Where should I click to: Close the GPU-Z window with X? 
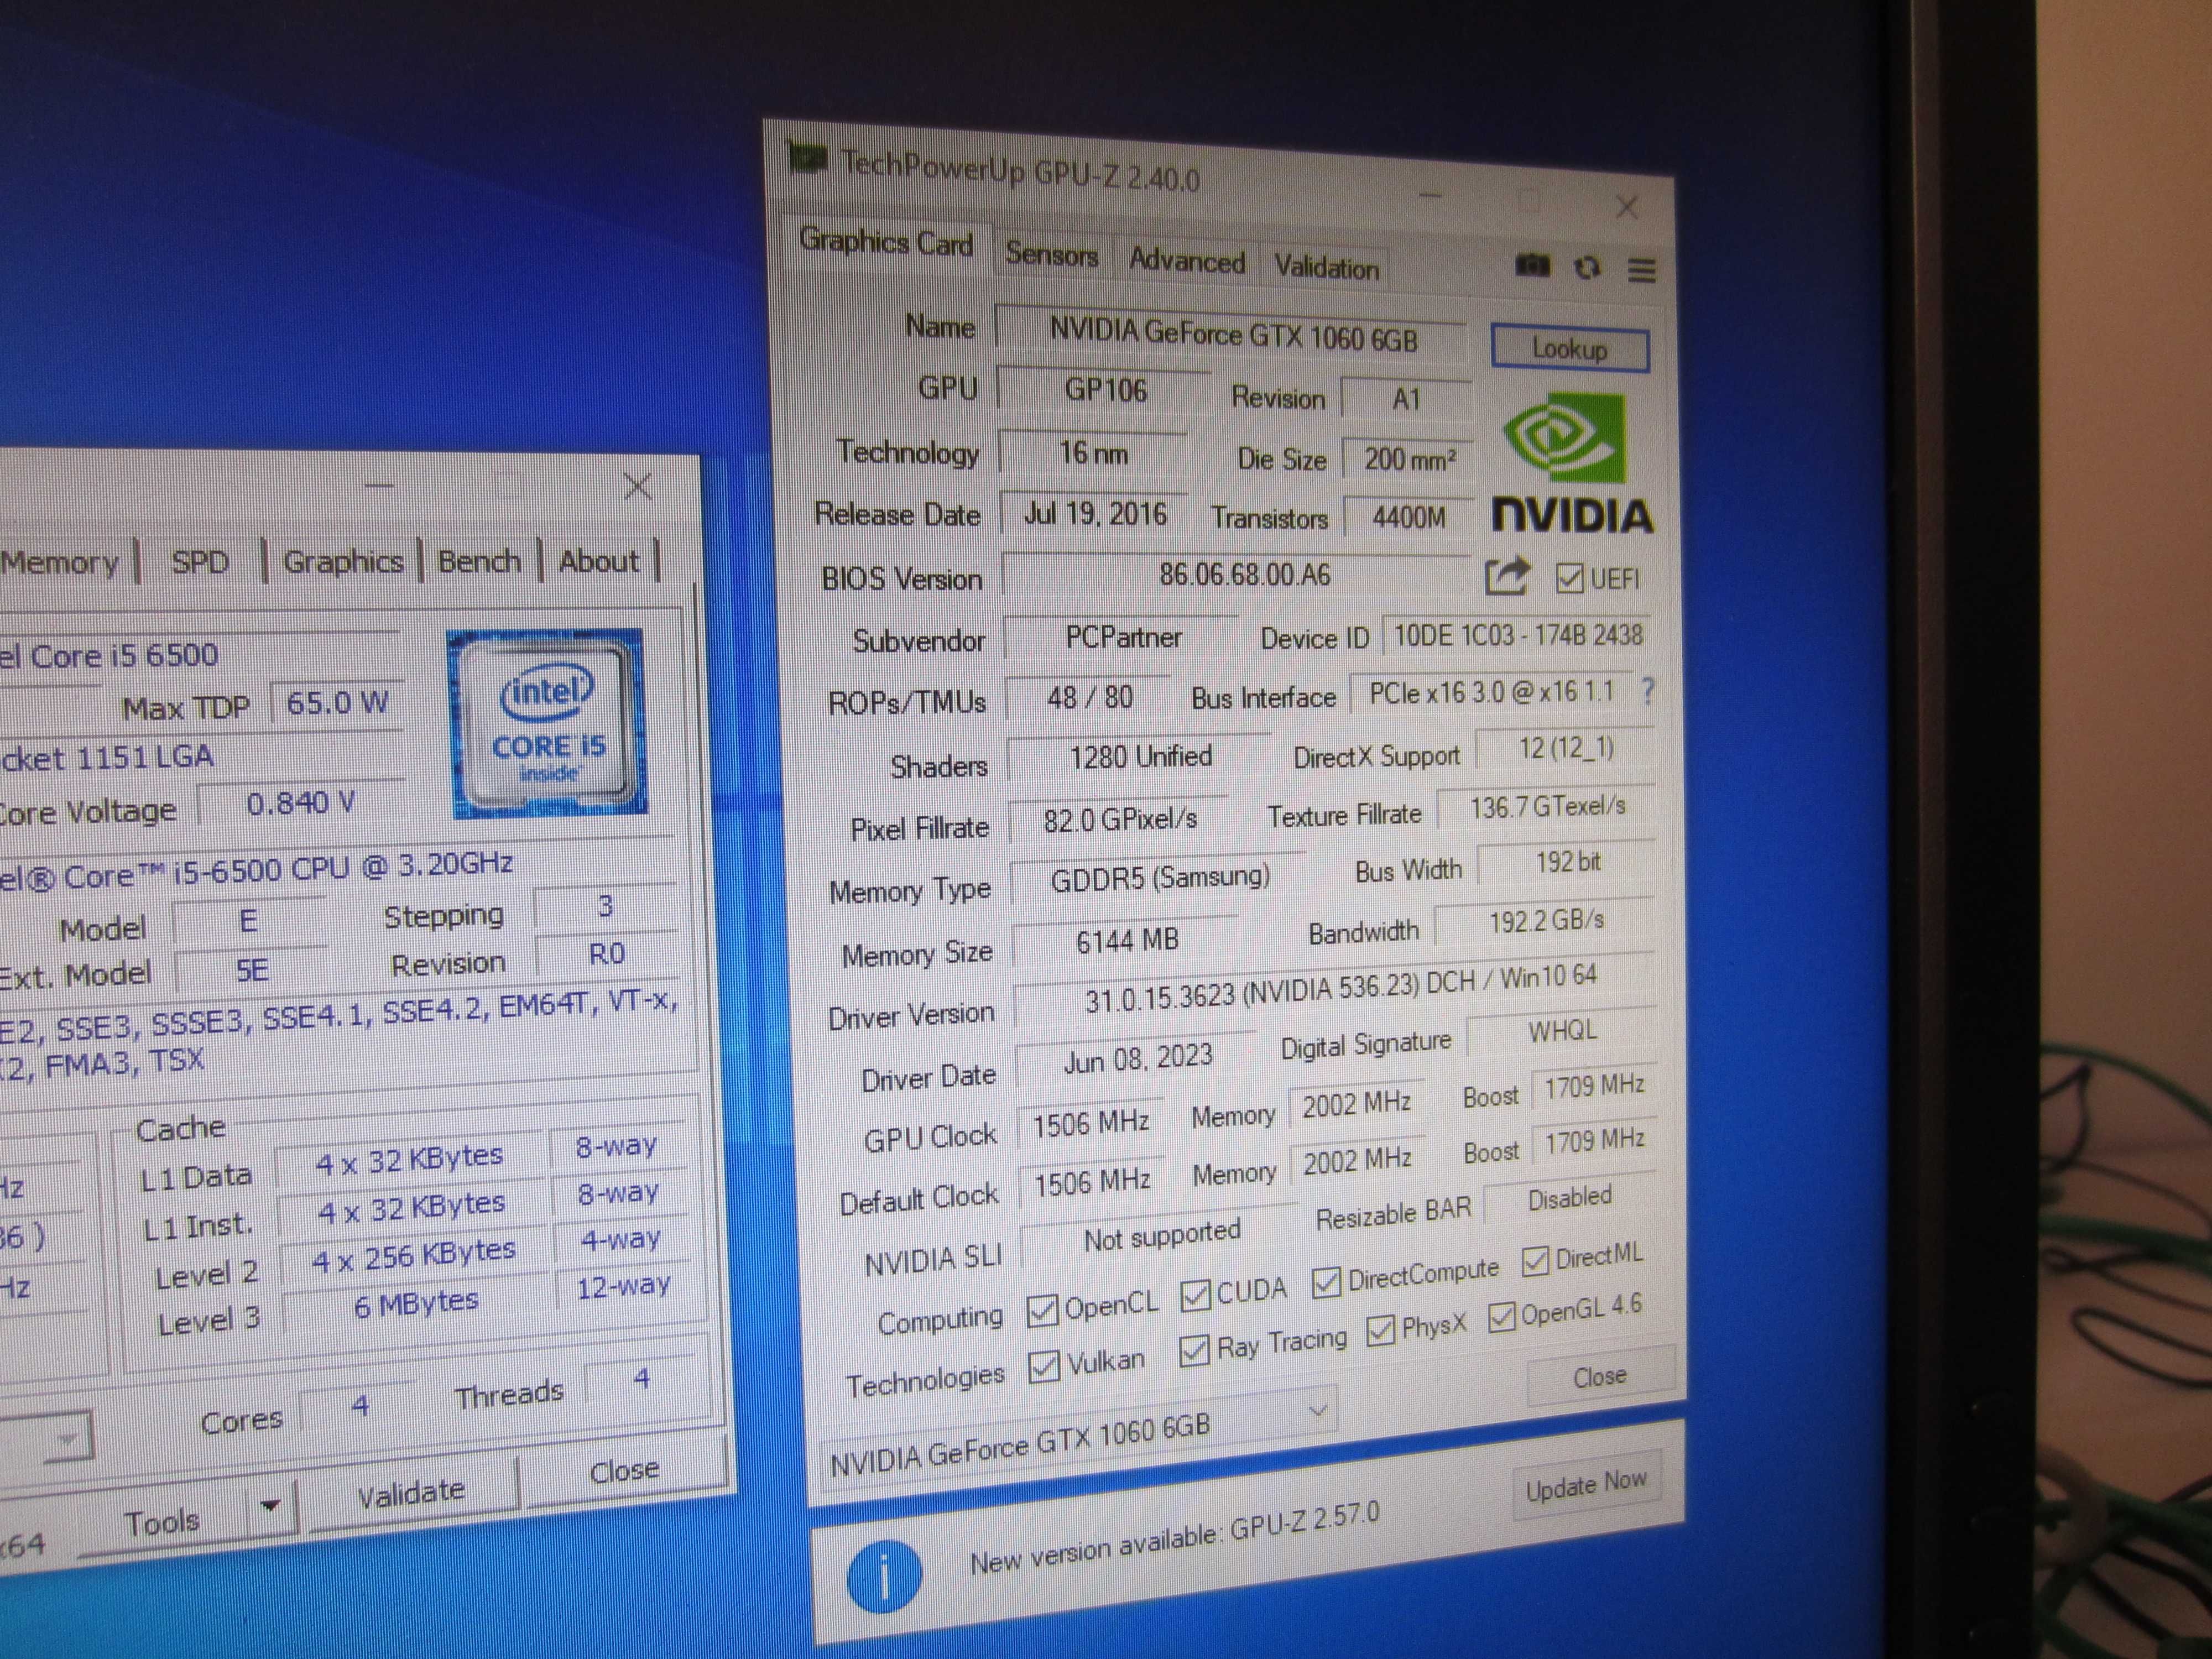pyautogui.click(x=1626, y=207)
